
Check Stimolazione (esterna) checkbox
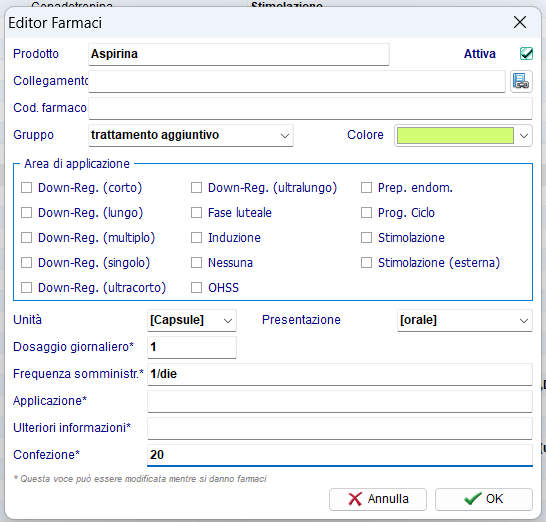tap(366, 263)
